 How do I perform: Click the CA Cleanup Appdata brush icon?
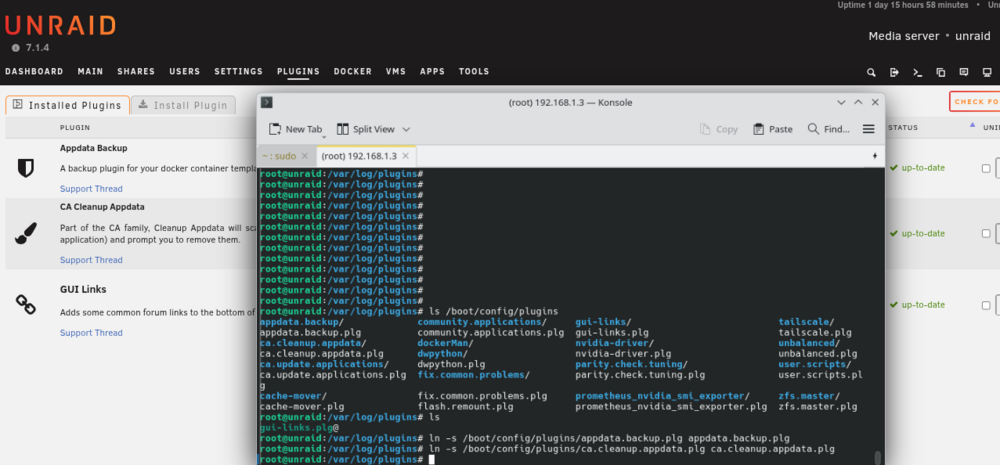pyautogui.click(x=26, y=233)
